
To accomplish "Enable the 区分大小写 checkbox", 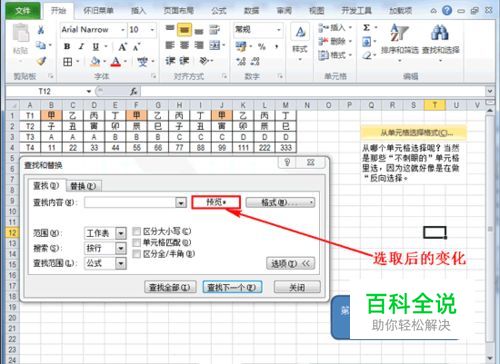I will pyautogui.click(x=136, y=231).
